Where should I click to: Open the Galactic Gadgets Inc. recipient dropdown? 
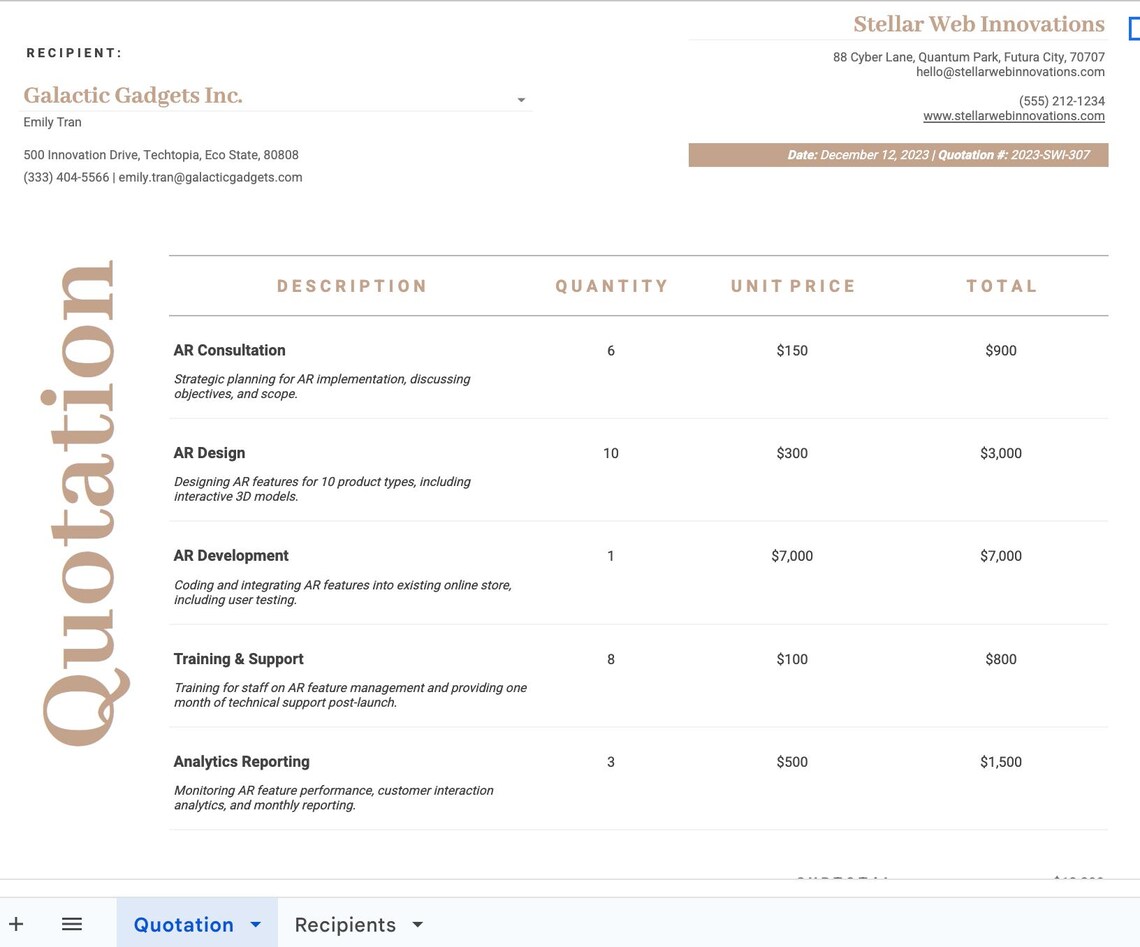coord(520,99)
